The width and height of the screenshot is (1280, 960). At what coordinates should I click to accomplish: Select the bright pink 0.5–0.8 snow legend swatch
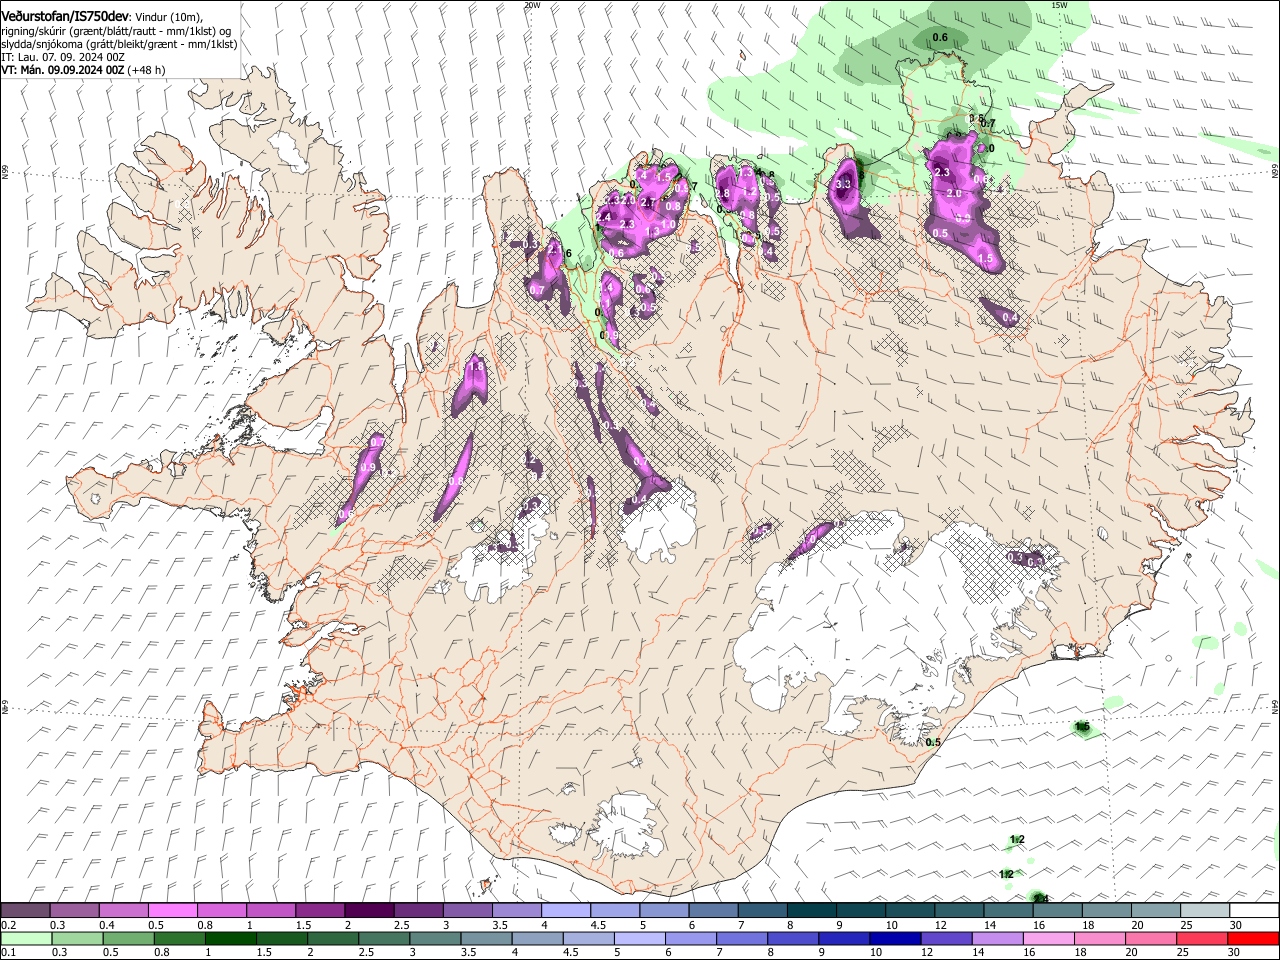(x=173, y=911)
